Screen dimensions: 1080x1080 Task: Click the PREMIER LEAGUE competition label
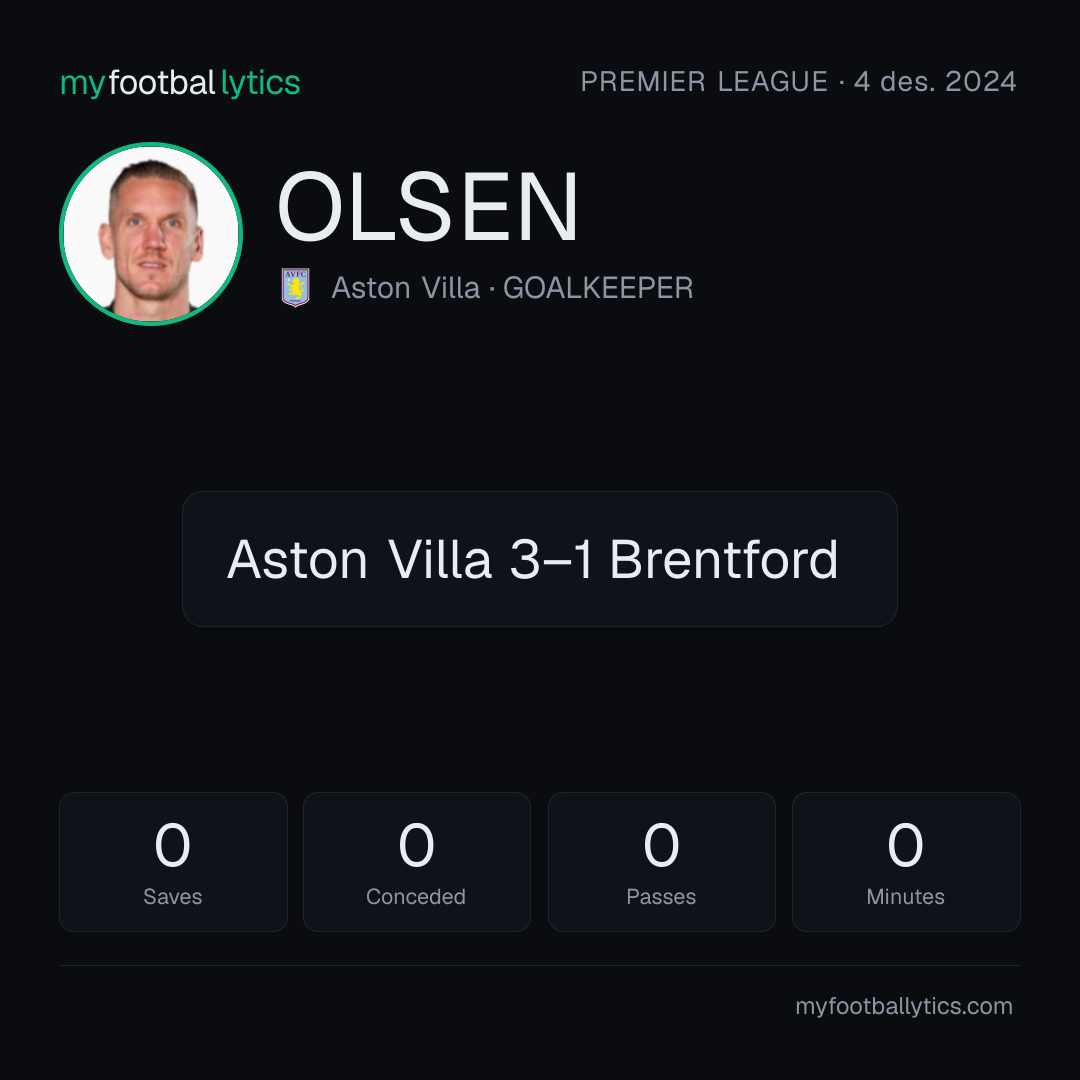point(704,81)
